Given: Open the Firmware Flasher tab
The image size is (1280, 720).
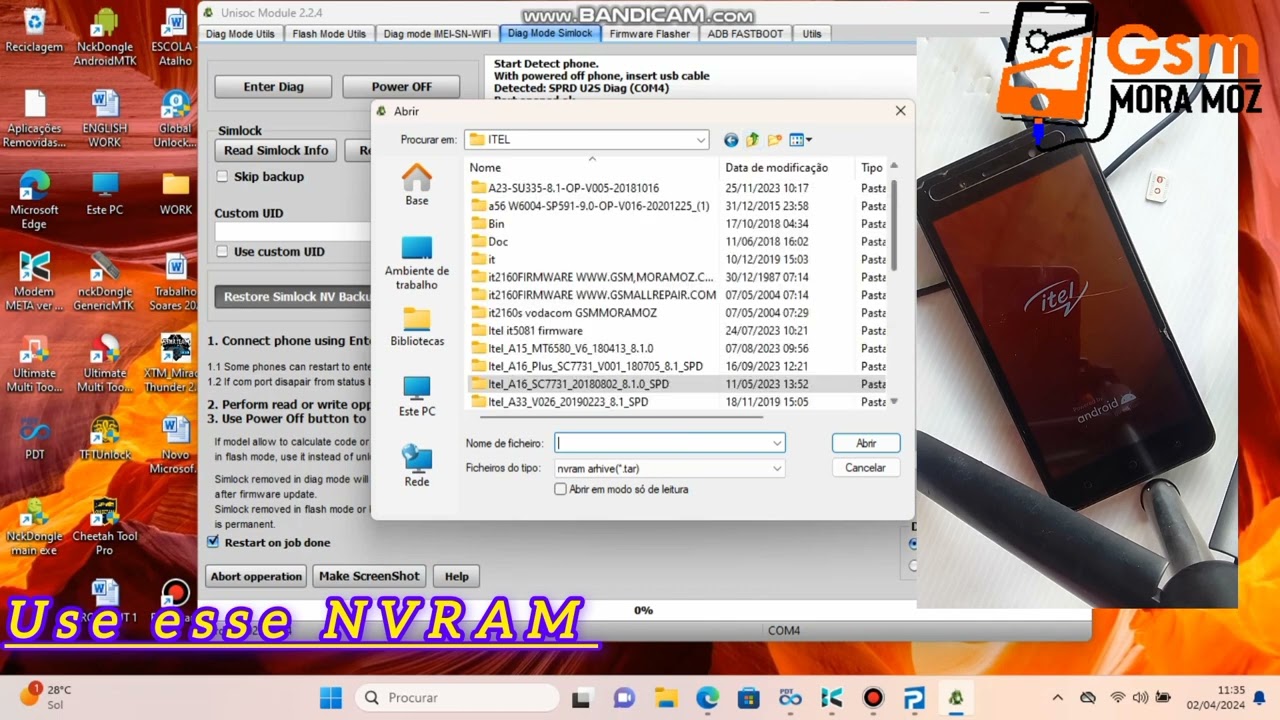Looking at the screenshot, I should tap(650, 34).
